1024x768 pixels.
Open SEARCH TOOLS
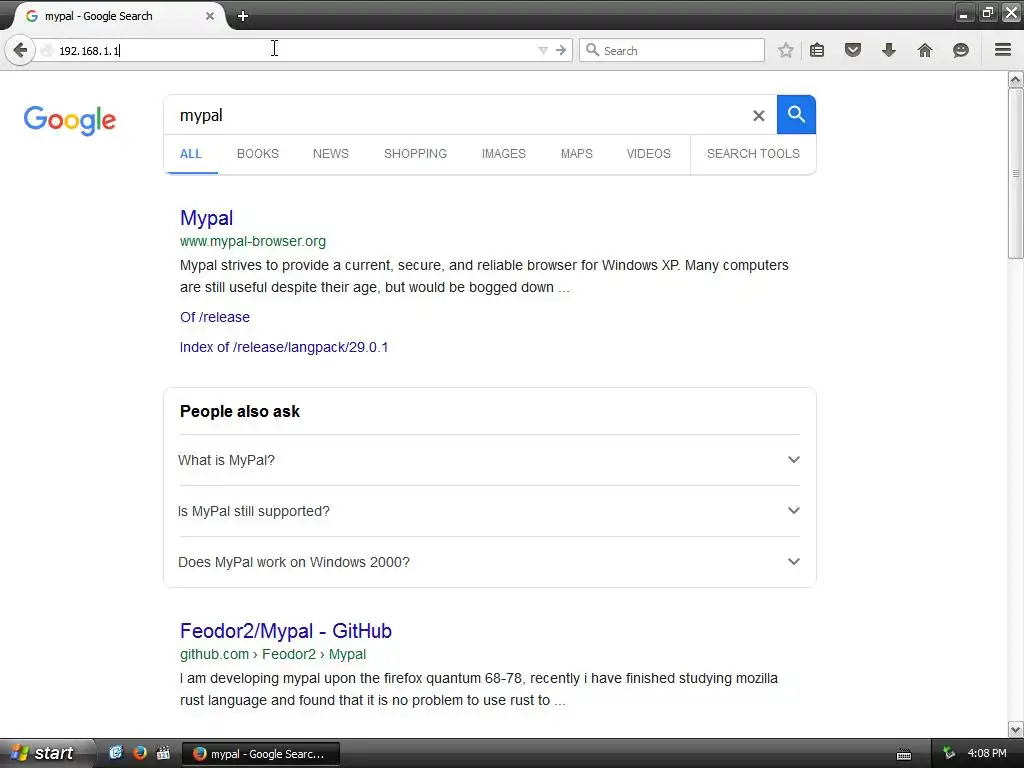[753, 154]
